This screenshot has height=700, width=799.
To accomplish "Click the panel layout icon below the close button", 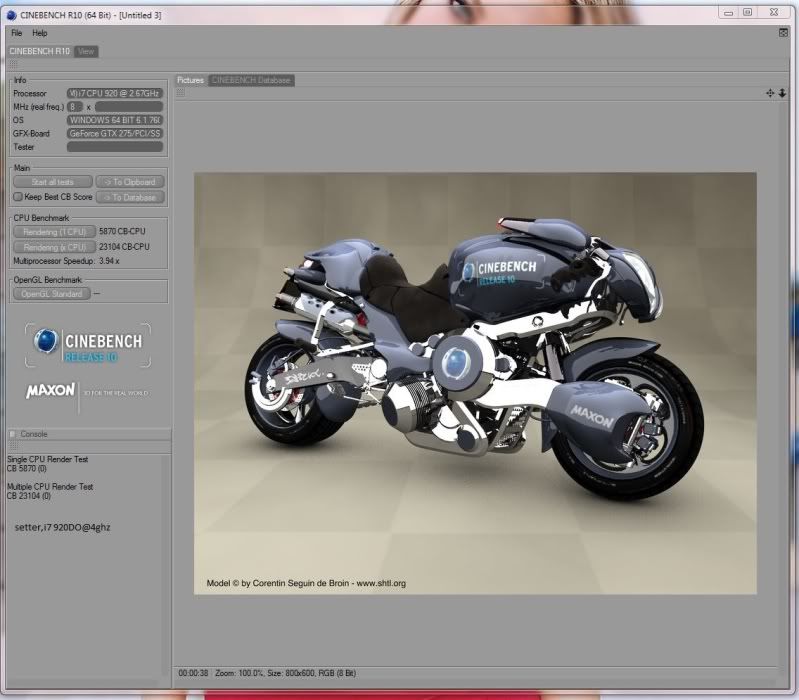I will (x=783, y=33).
